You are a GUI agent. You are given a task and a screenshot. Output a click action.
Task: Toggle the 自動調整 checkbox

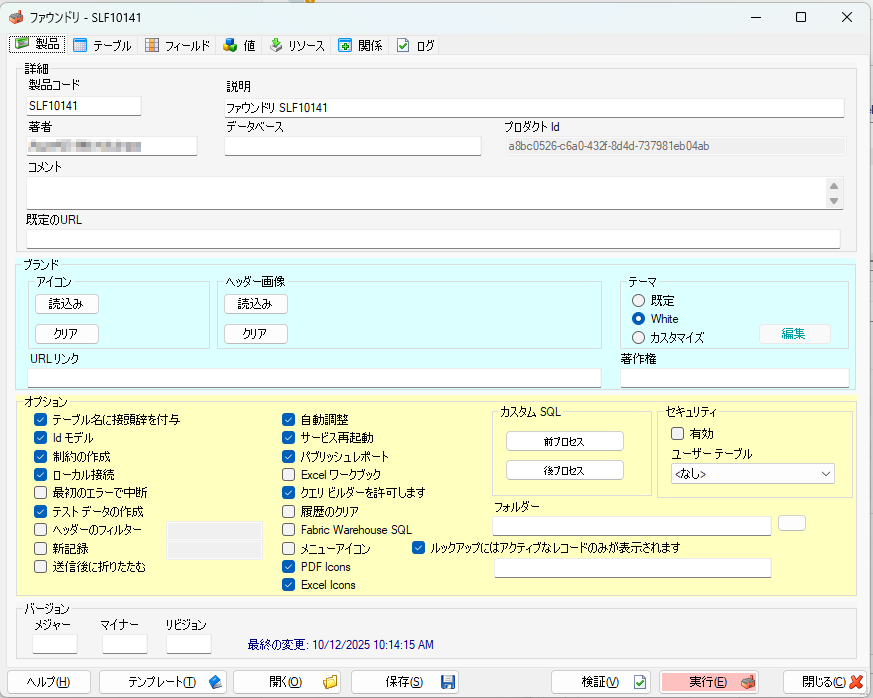288,420
